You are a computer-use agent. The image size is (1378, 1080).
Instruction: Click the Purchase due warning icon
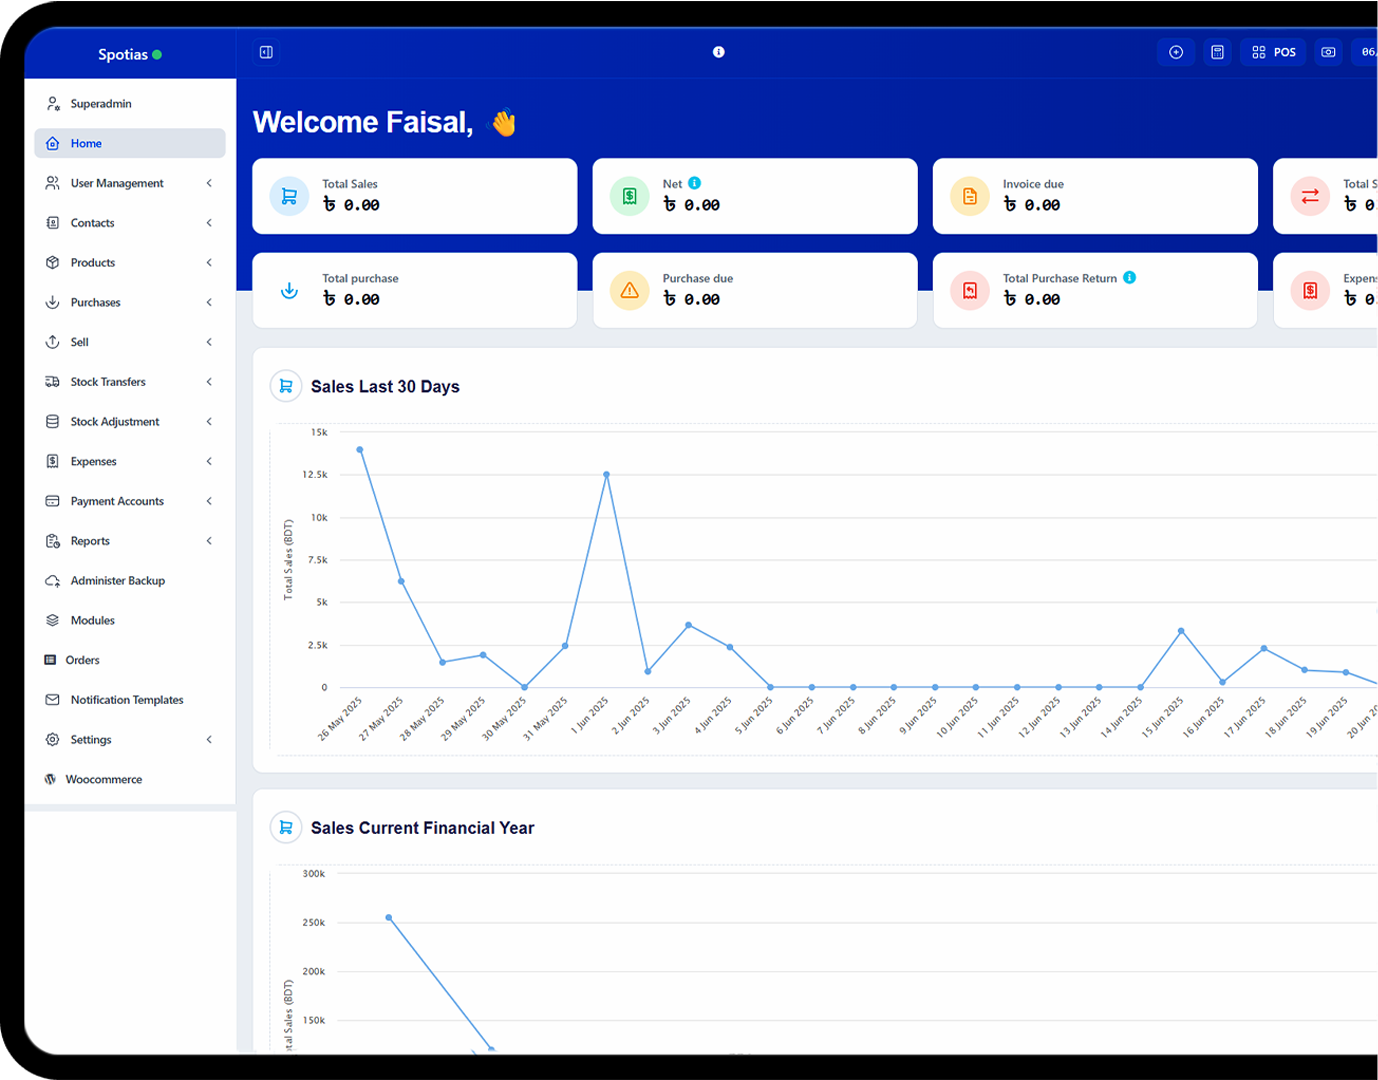[x=630, y=291]
